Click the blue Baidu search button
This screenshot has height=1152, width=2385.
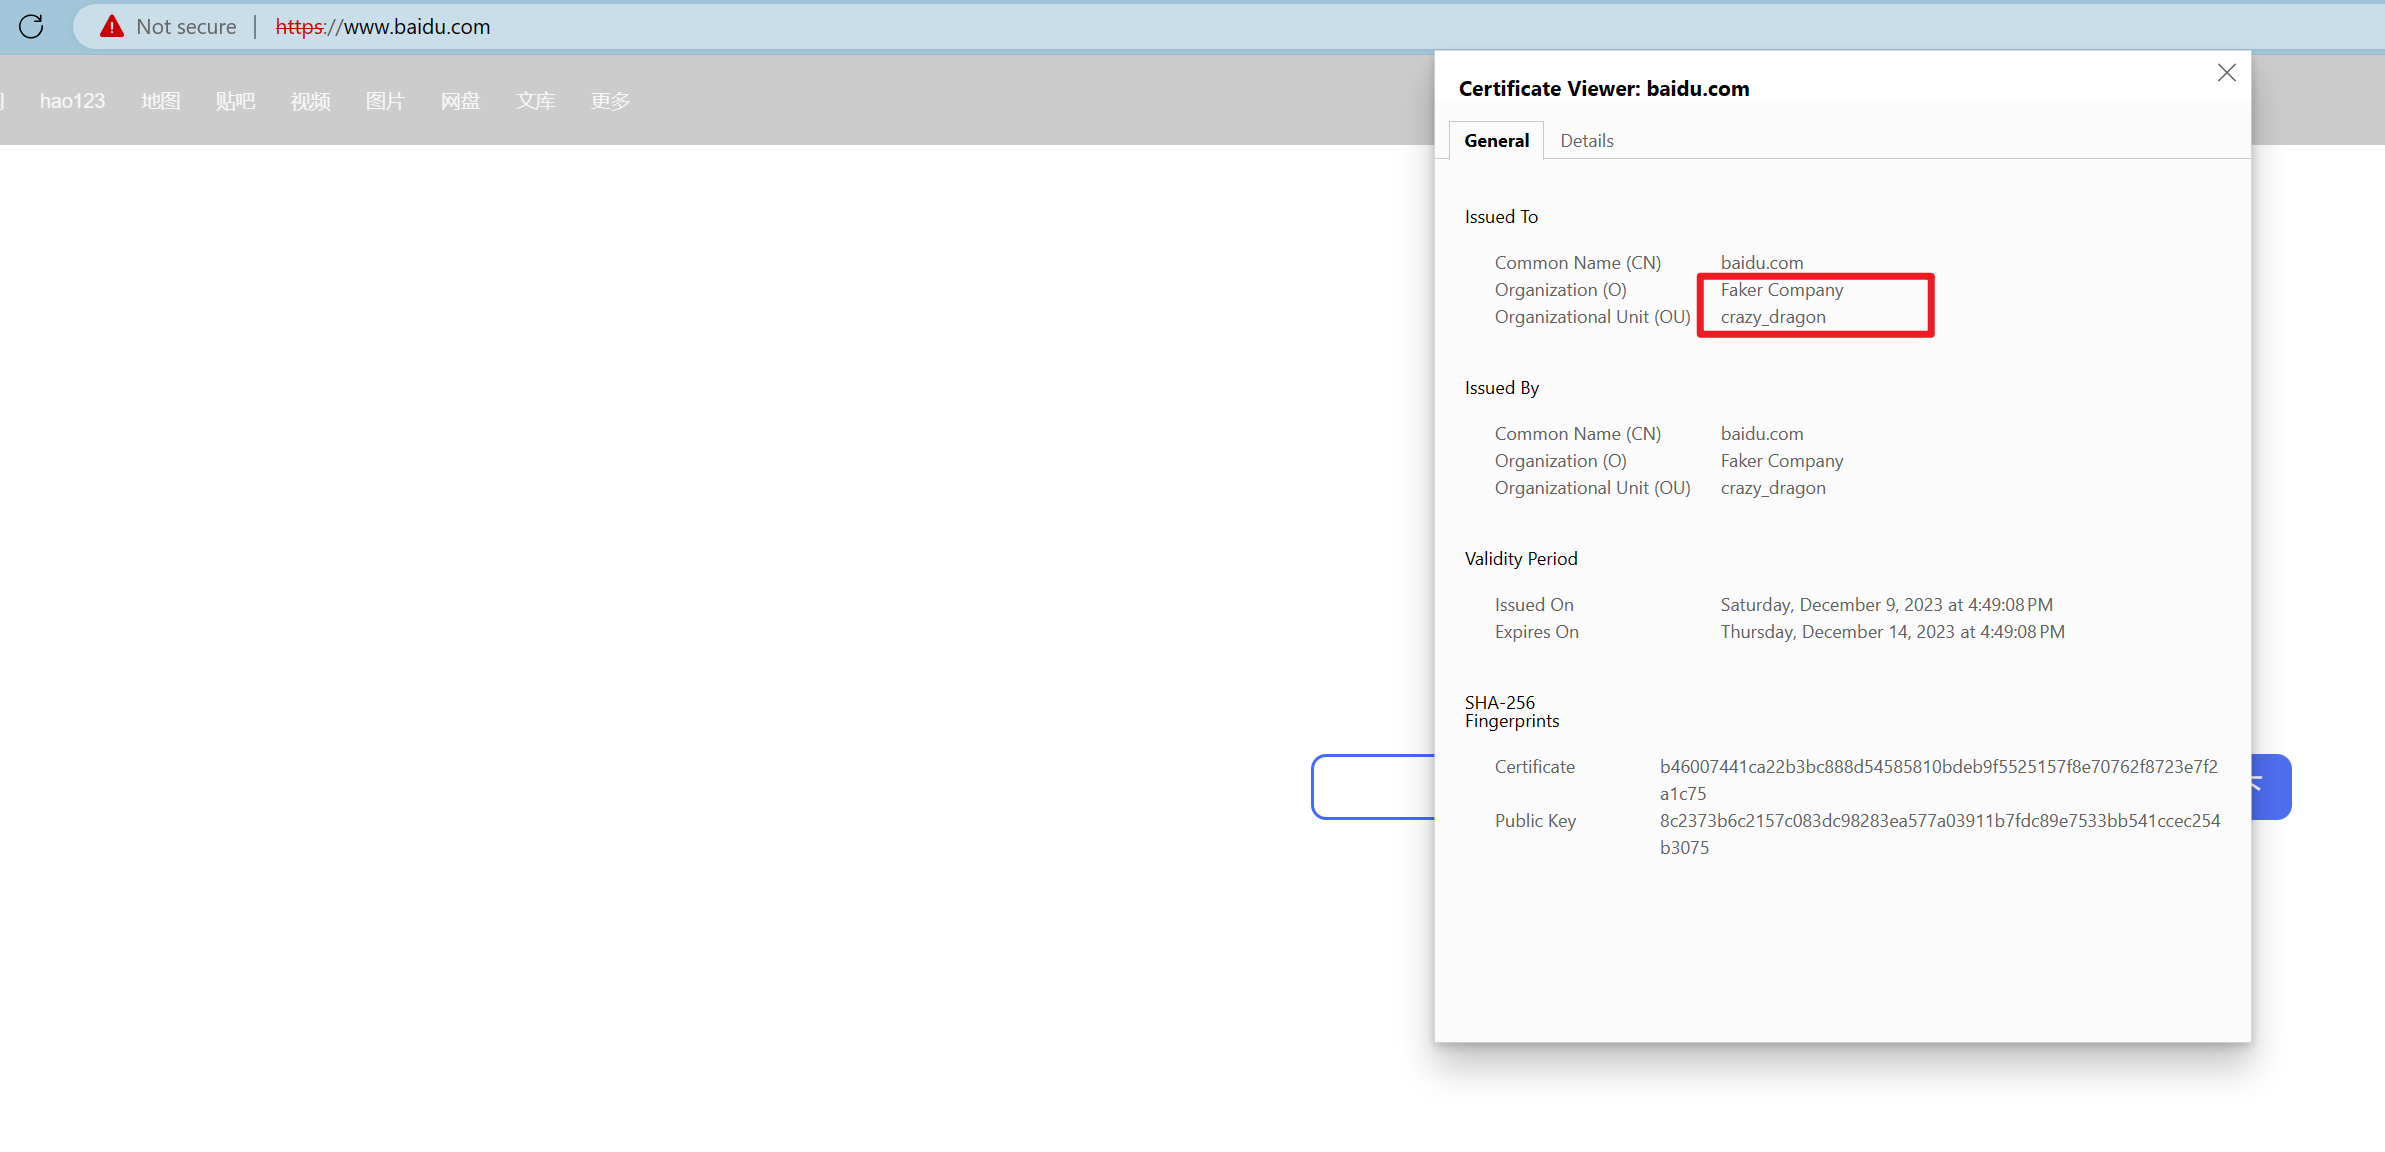2270,787
